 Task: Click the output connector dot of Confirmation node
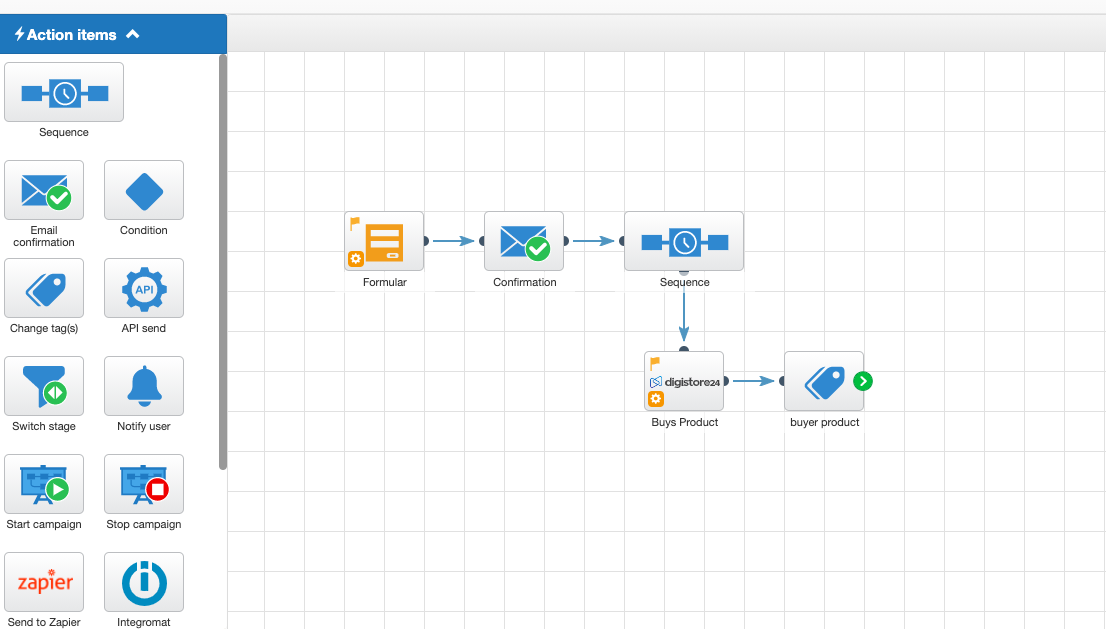566,241
